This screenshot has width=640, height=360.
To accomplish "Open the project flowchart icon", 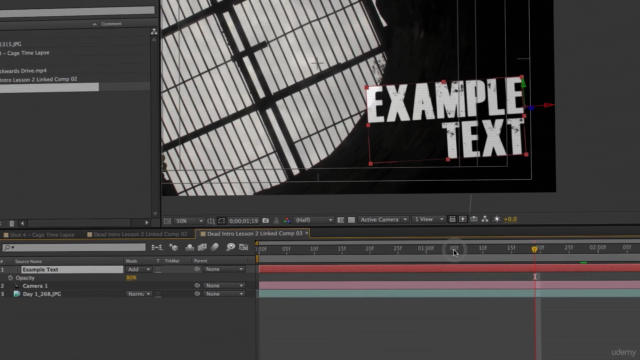I will click(x=154, y=32).
